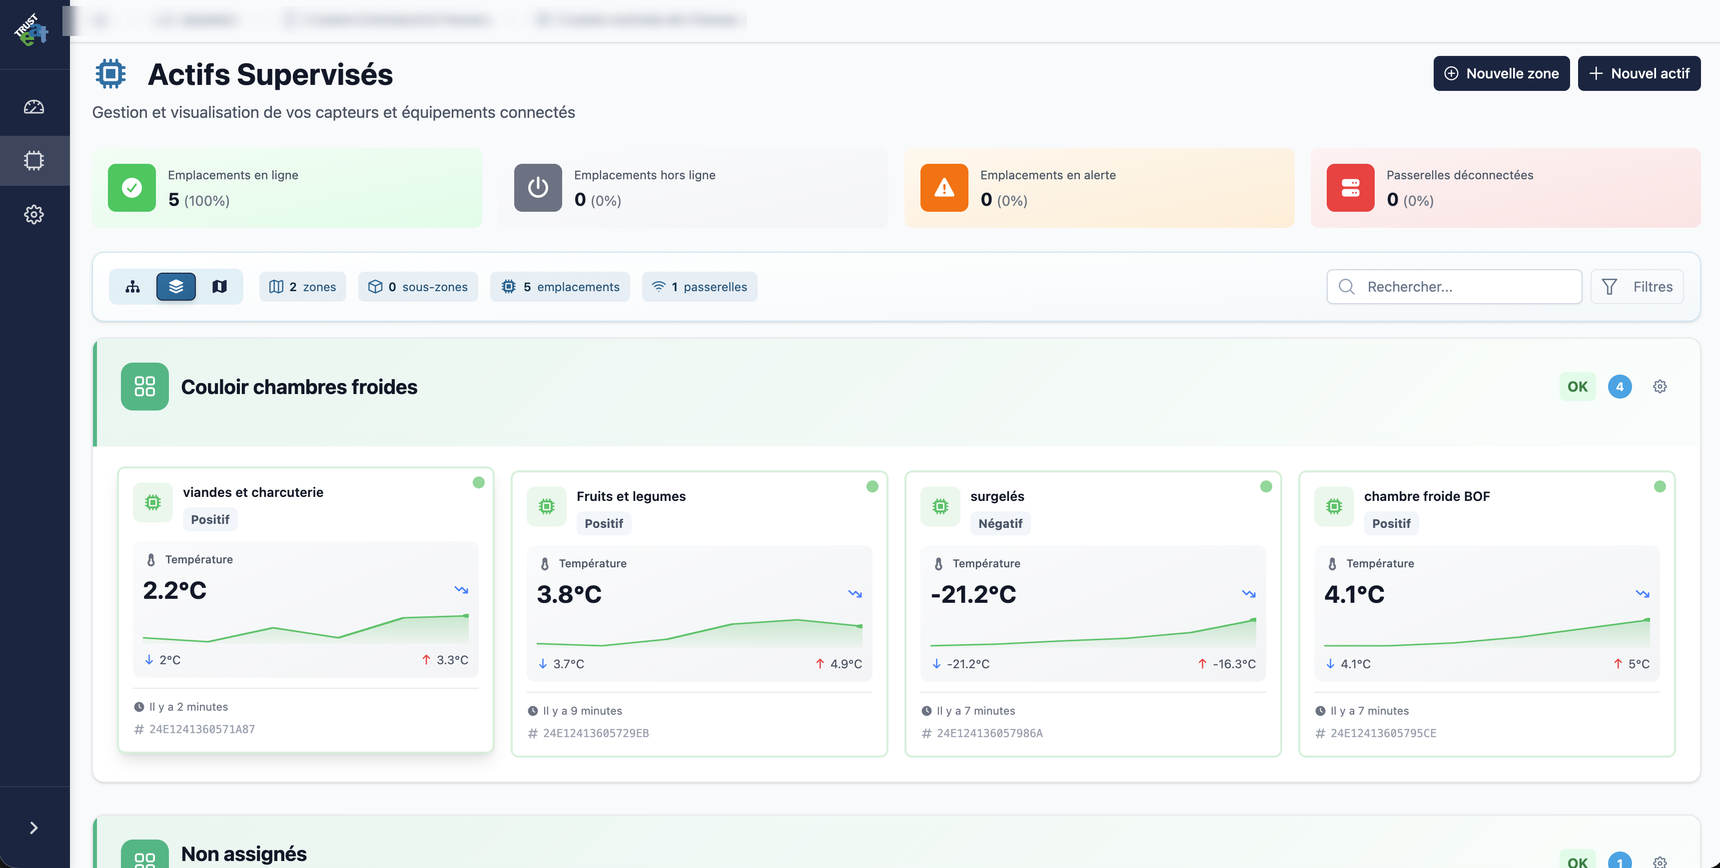The height and width of the screenshot is (868, 1720).
Task: Switch to the stacked layers view
Action: pos(176,287)
